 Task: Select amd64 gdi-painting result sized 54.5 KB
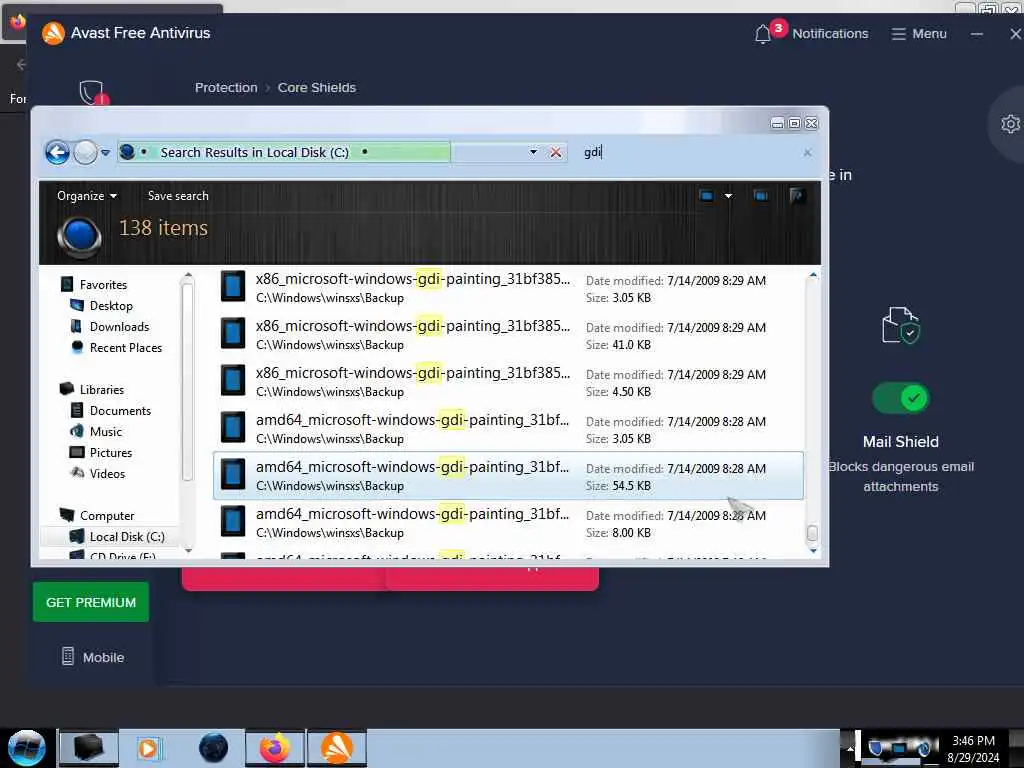(x=508, y=476)
